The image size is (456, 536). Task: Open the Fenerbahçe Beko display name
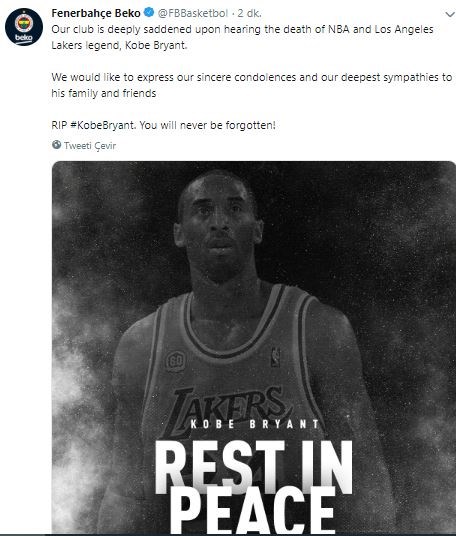click(96, 13)
